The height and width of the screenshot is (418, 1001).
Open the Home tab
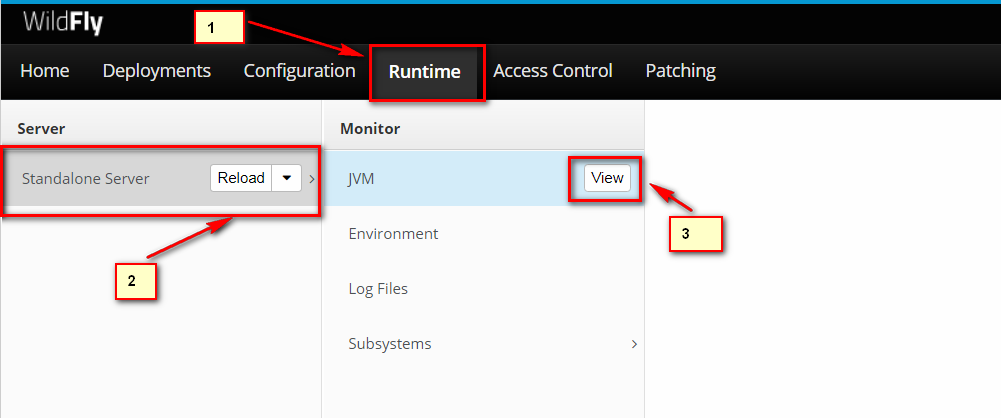[x=45, y=71]
